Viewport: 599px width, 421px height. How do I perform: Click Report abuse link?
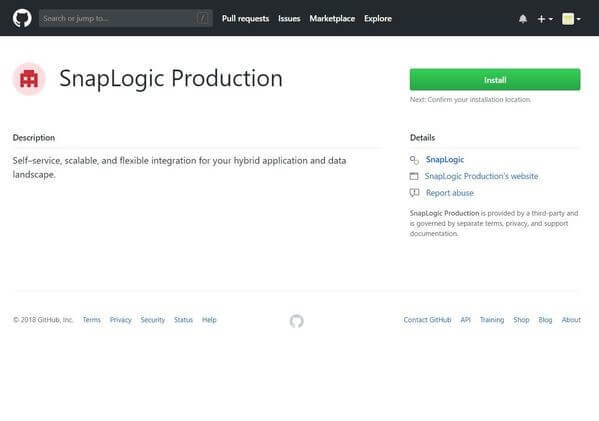450,193
